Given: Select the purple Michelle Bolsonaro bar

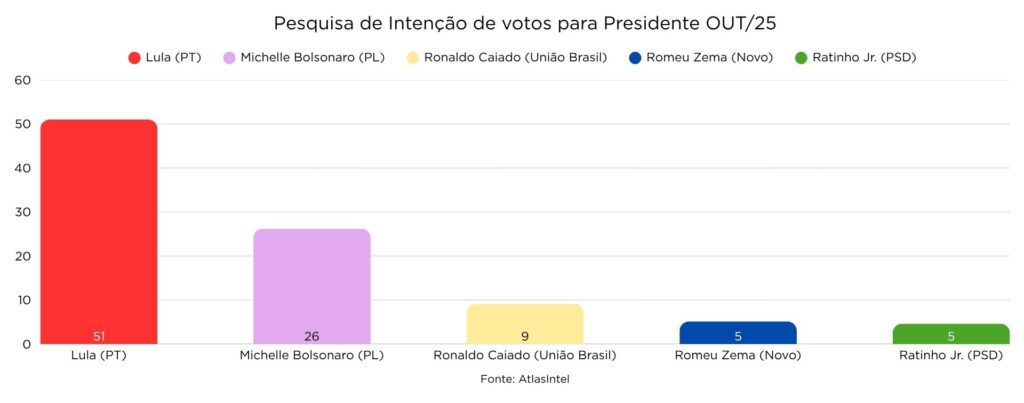Looking at the screenshot, I should tap(312, 285).
